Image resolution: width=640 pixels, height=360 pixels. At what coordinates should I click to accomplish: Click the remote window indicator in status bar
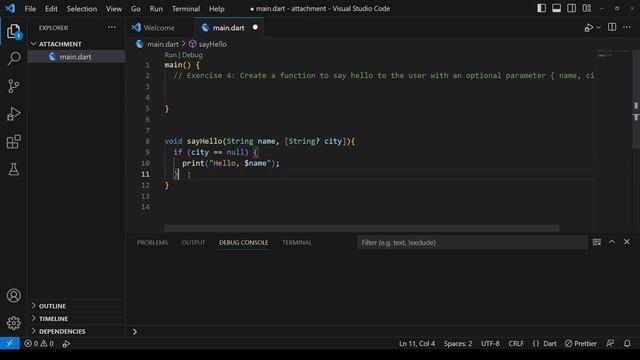(9, 344)
